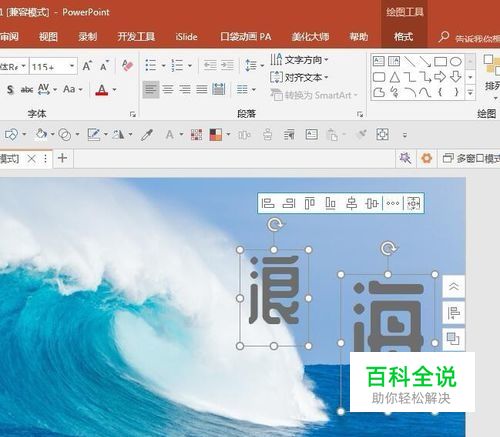The width and height of the screenshot is (500, 437).
Task: Clear all formatting eraser icon
Action: (x=127, y=66)
